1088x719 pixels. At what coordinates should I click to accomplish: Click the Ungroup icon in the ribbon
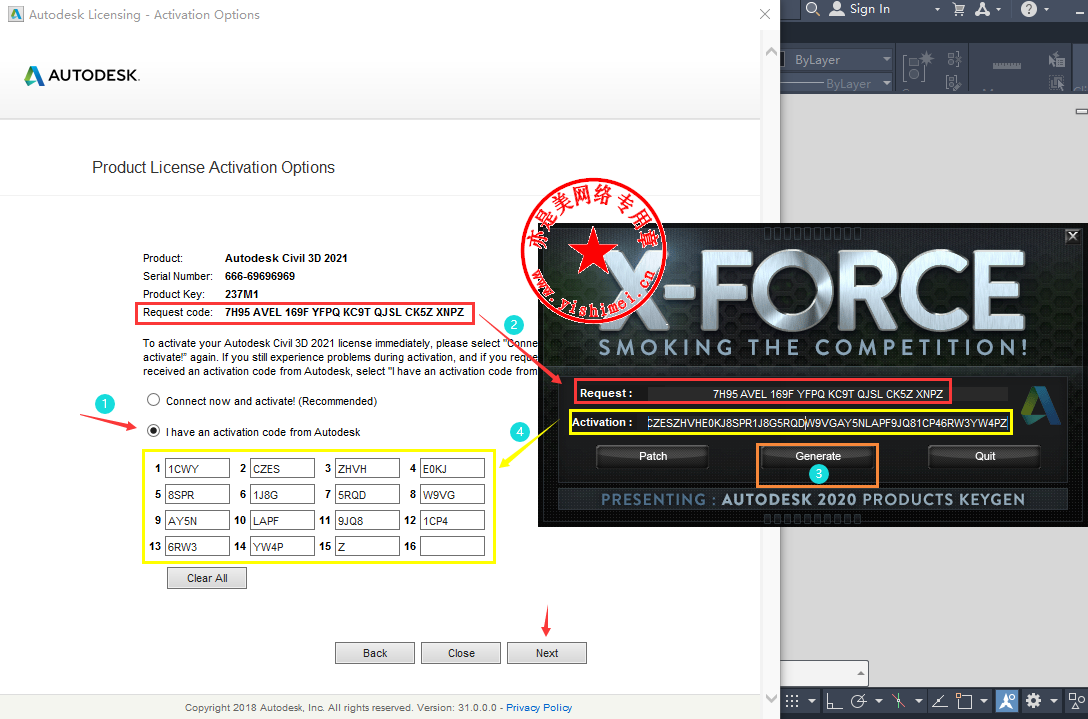click(x=954, y=59)
